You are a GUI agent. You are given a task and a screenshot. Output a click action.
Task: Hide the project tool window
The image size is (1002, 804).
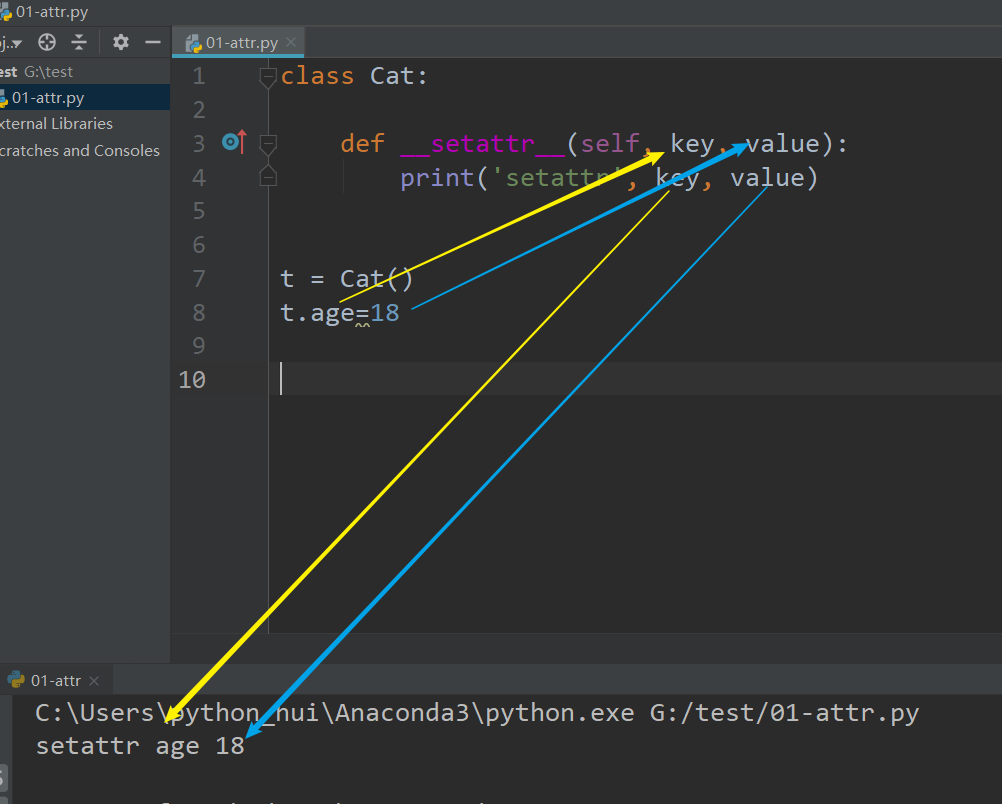click(153, 43)
